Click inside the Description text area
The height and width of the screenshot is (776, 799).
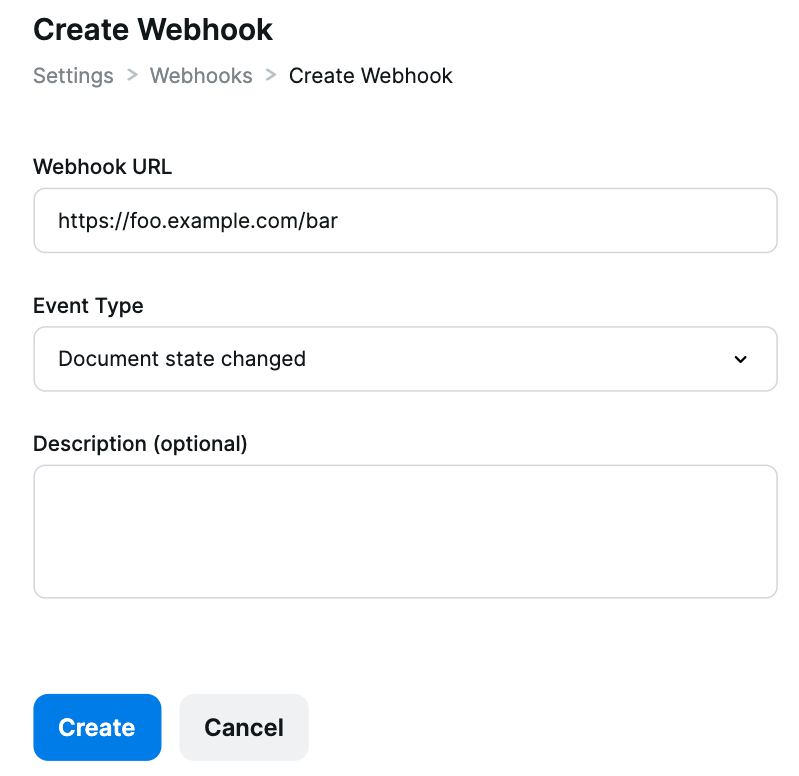pyautogui.click(x=405, y=531)
